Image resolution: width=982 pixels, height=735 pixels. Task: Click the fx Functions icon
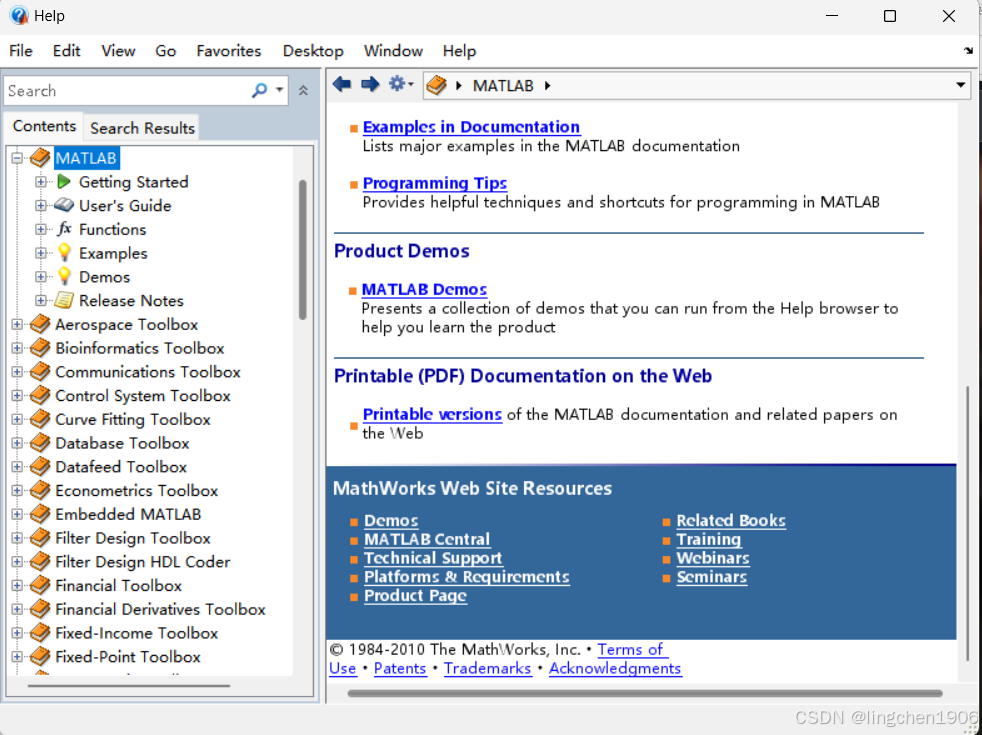64,229
